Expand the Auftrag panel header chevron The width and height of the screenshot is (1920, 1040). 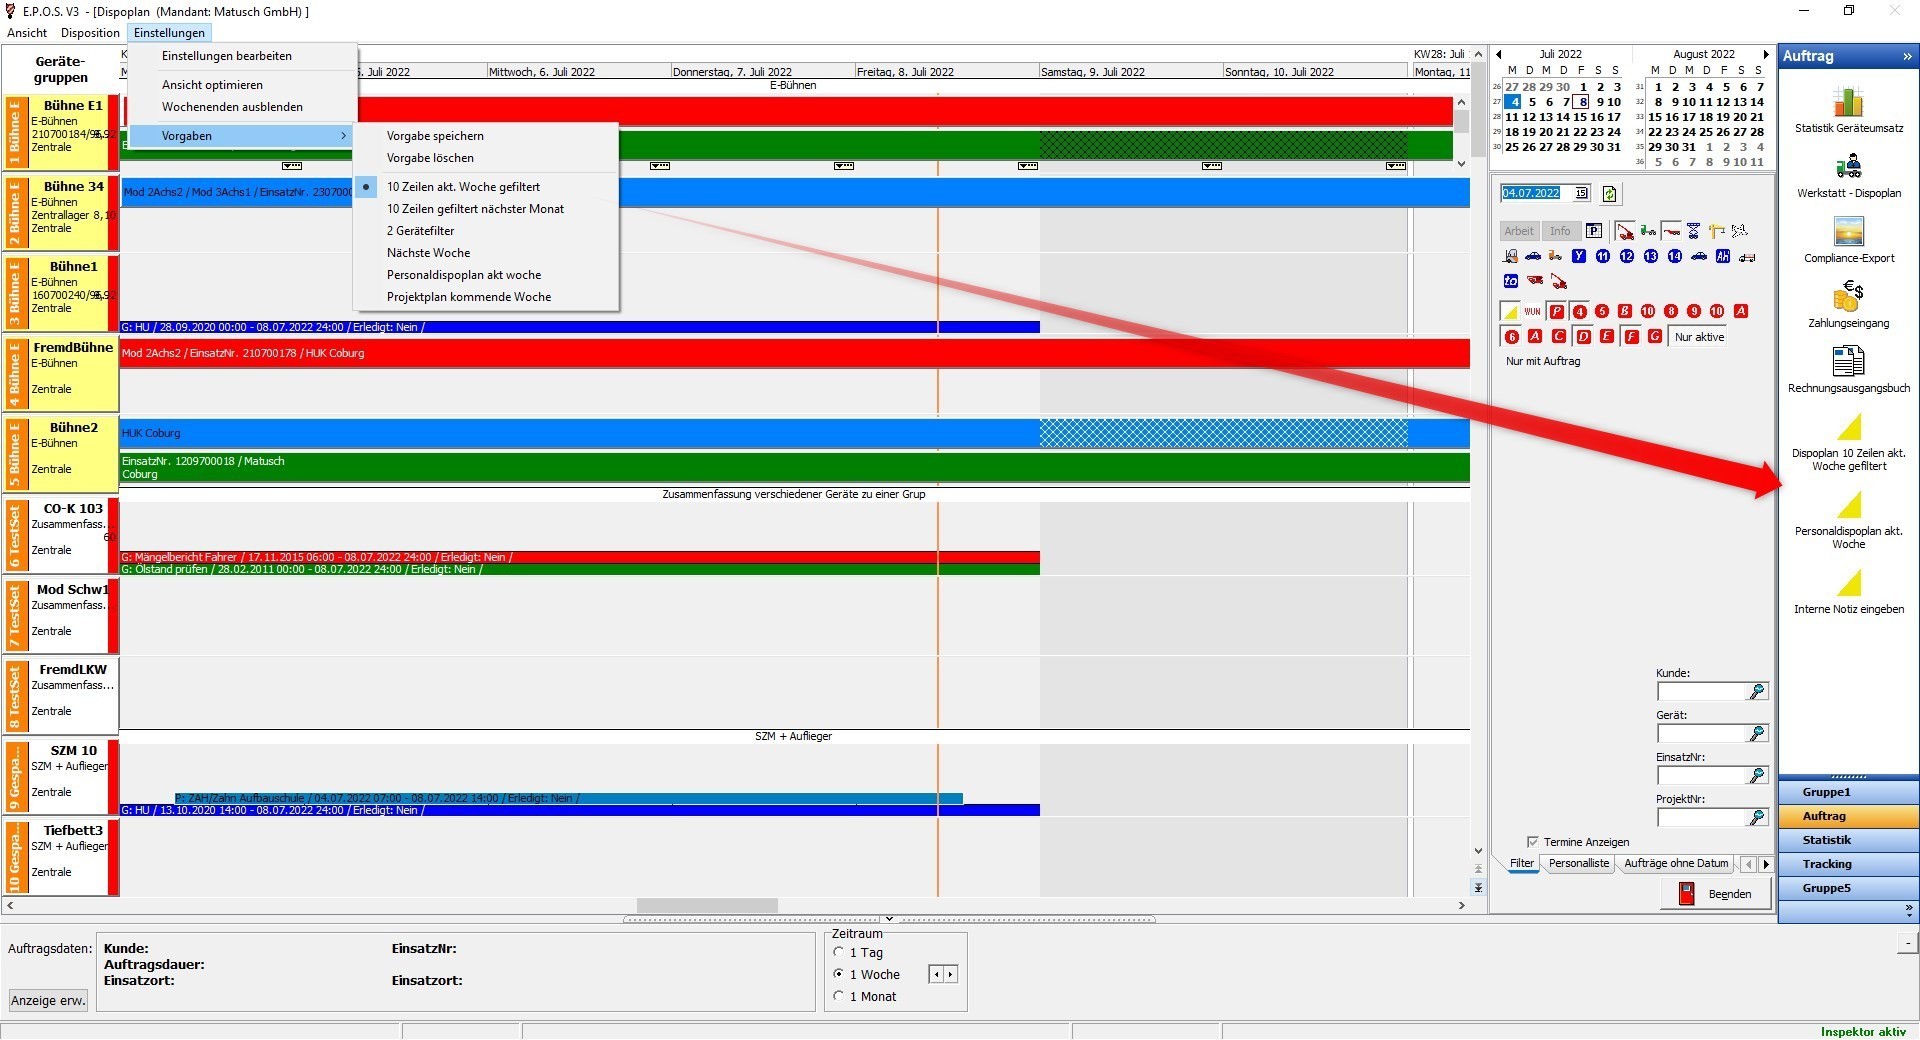coord(1906,57)
